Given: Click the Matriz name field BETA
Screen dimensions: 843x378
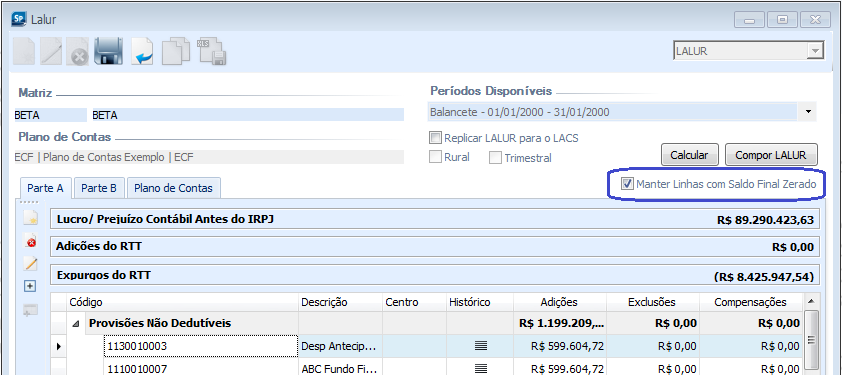Looking at the screenshot, I should (x=247, y=115).
